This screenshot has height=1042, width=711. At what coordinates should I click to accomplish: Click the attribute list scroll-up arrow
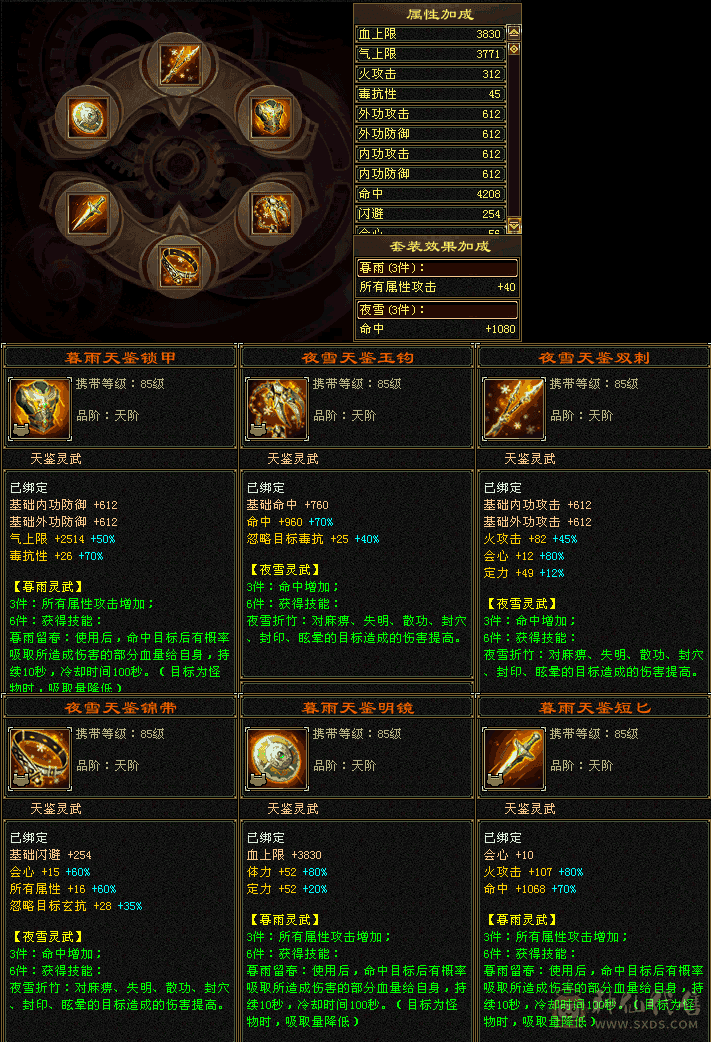click(514, 32)
